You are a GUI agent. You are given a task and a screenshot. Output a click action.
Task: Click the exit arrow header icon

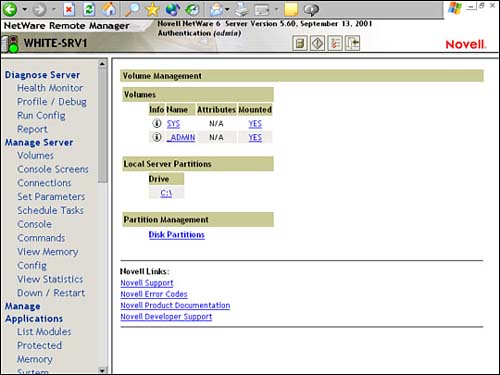(353, 43)
